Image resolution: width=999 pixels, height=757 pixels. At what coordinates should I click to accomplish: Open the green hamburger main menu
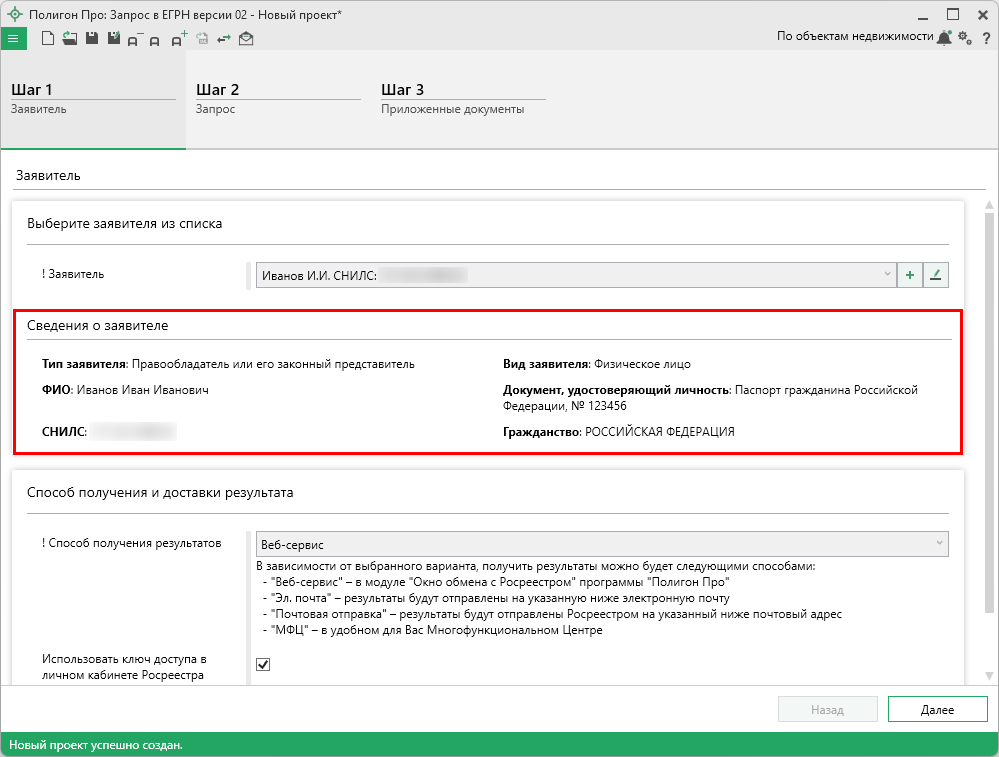click(x=13, y=39)
